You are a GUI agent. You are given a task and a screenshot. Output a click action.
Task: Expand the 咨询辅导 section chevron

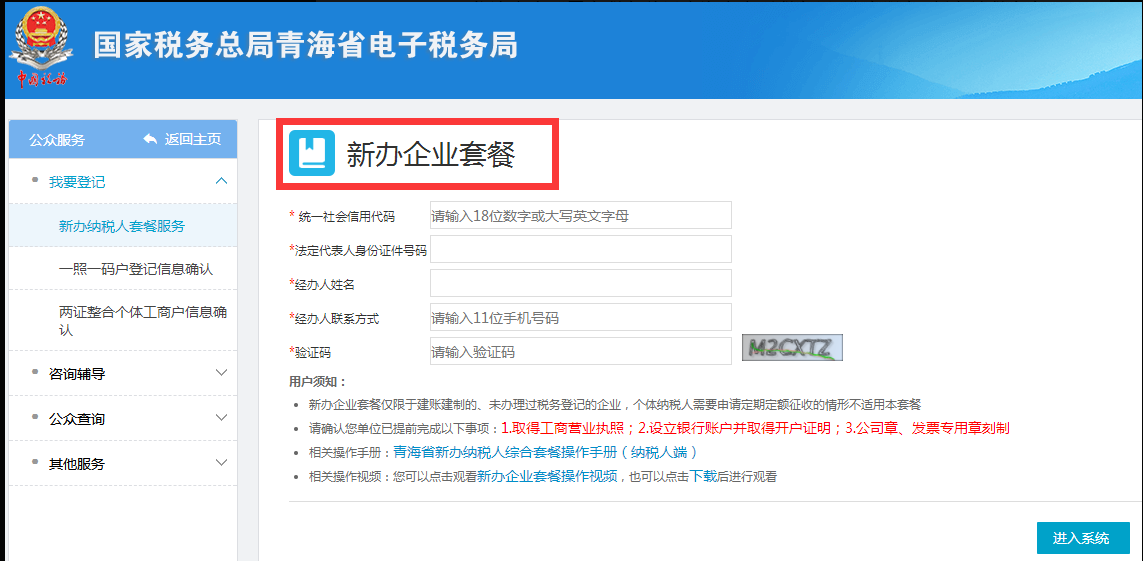point(222,373)
